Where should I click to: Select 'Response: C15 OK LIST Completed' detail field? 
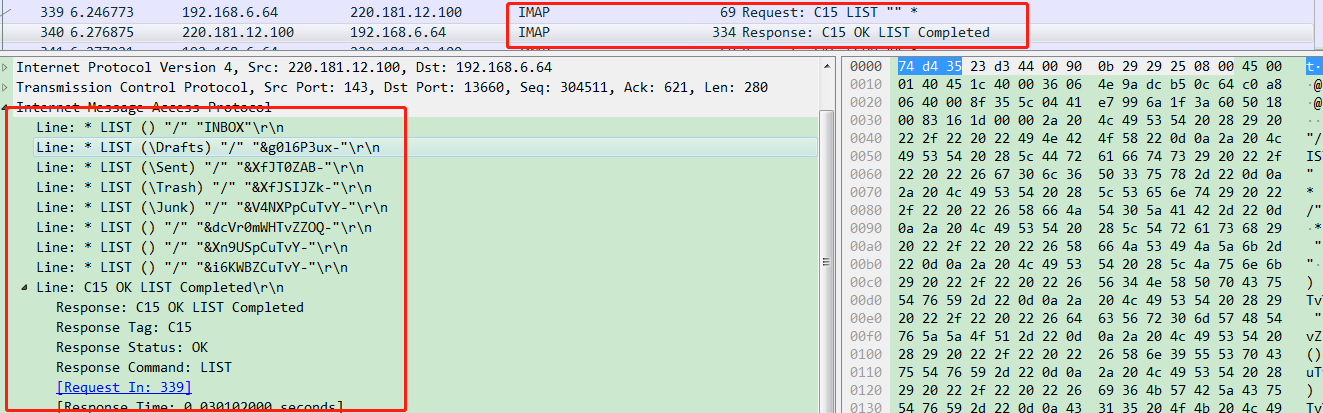[x=410, y=307]
